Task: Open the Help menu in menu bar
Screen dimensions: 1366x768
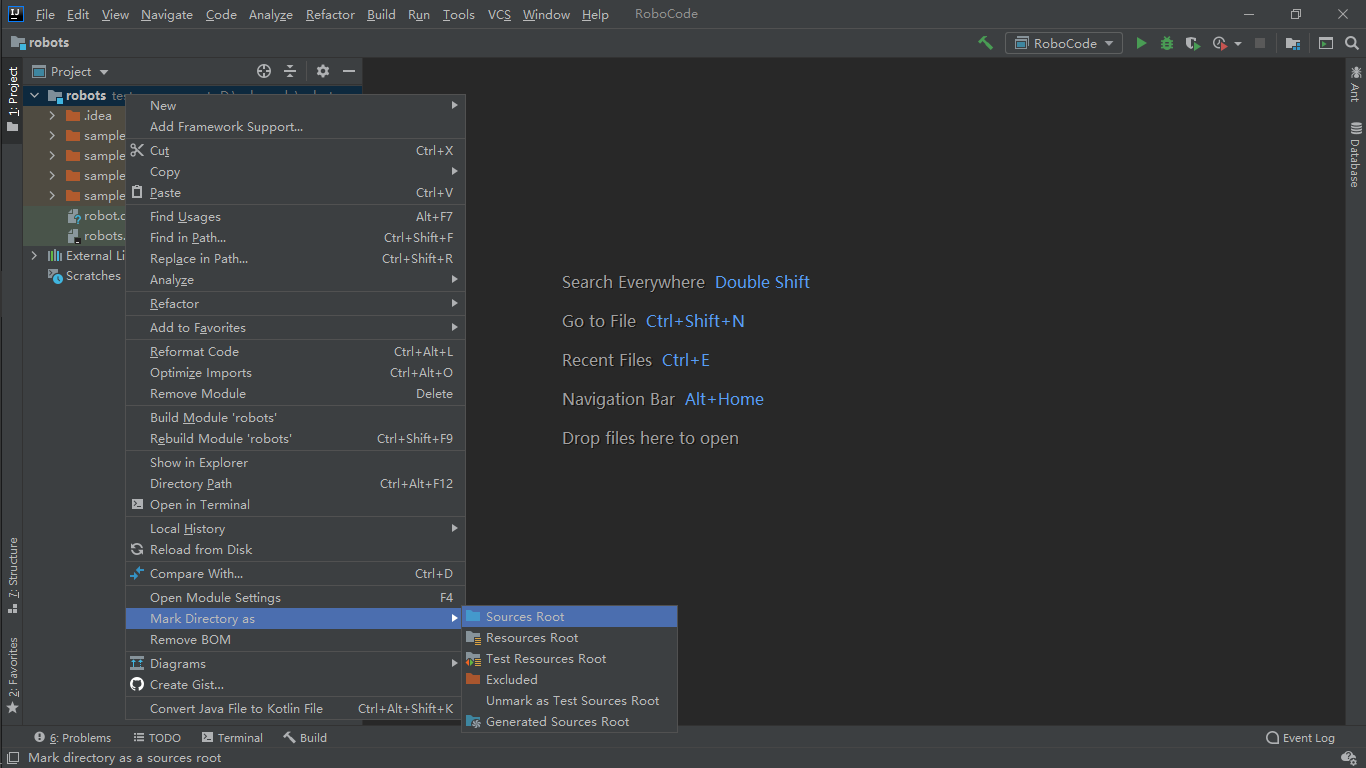Action: pyautogui.click(x=595, y=14)
